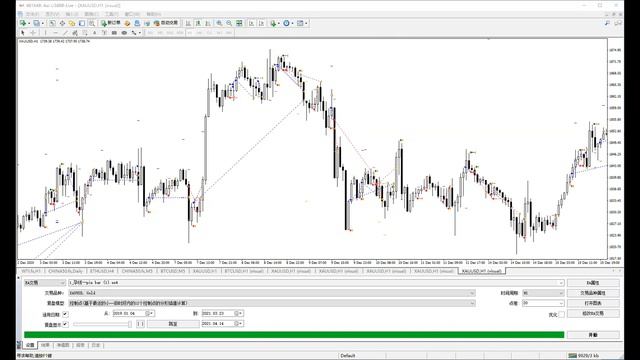Select the arrow cursor tool
This screenshot has width=640, height=360.
[22, 33]
